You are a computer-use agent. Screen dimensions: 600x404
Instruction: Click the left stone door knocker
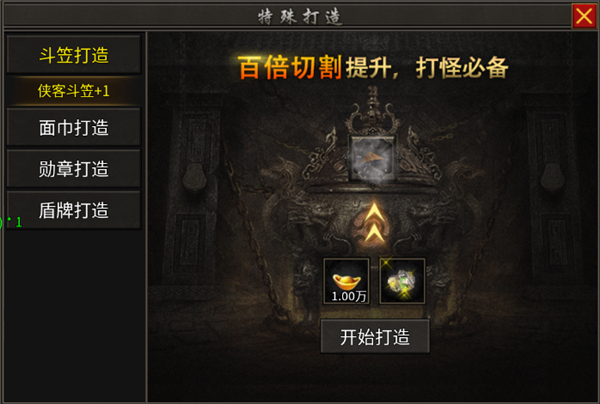point(194,178)
